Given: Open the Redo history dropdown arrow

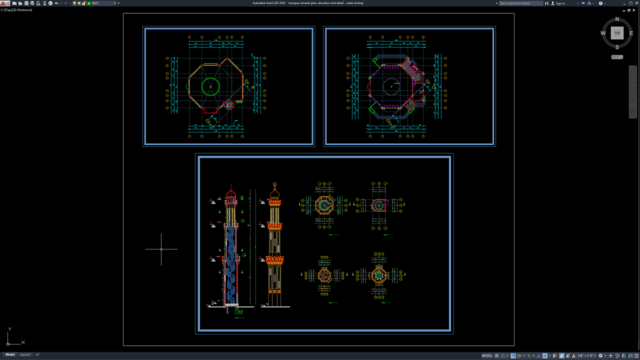Looking at the screenshot, I should click(70, 3).
